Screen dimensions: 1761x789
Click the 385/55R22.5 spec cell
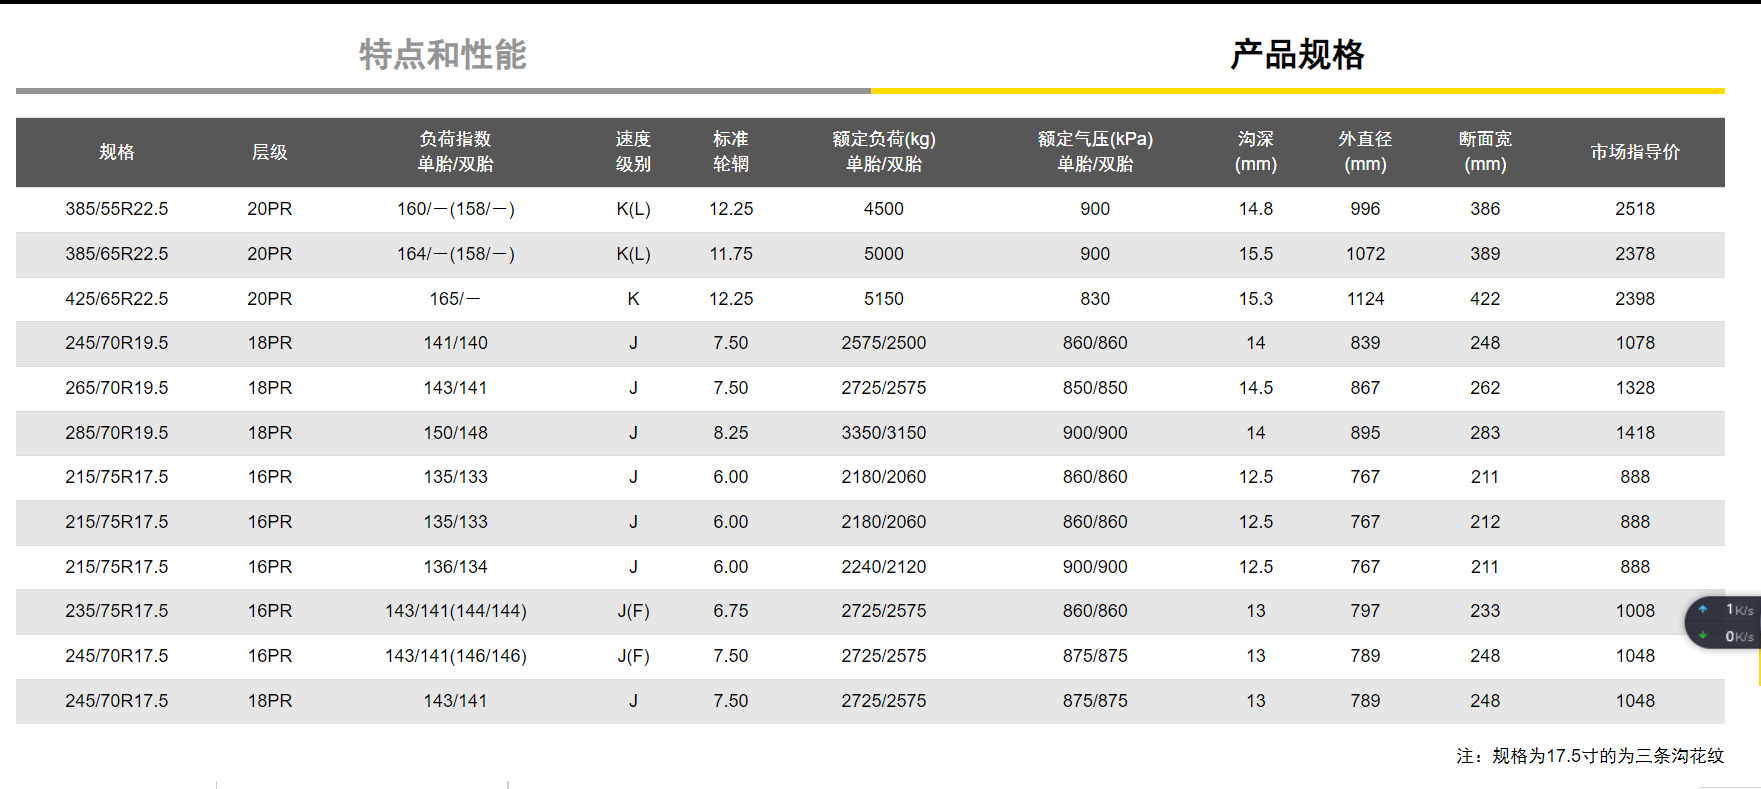pos(117,209)
